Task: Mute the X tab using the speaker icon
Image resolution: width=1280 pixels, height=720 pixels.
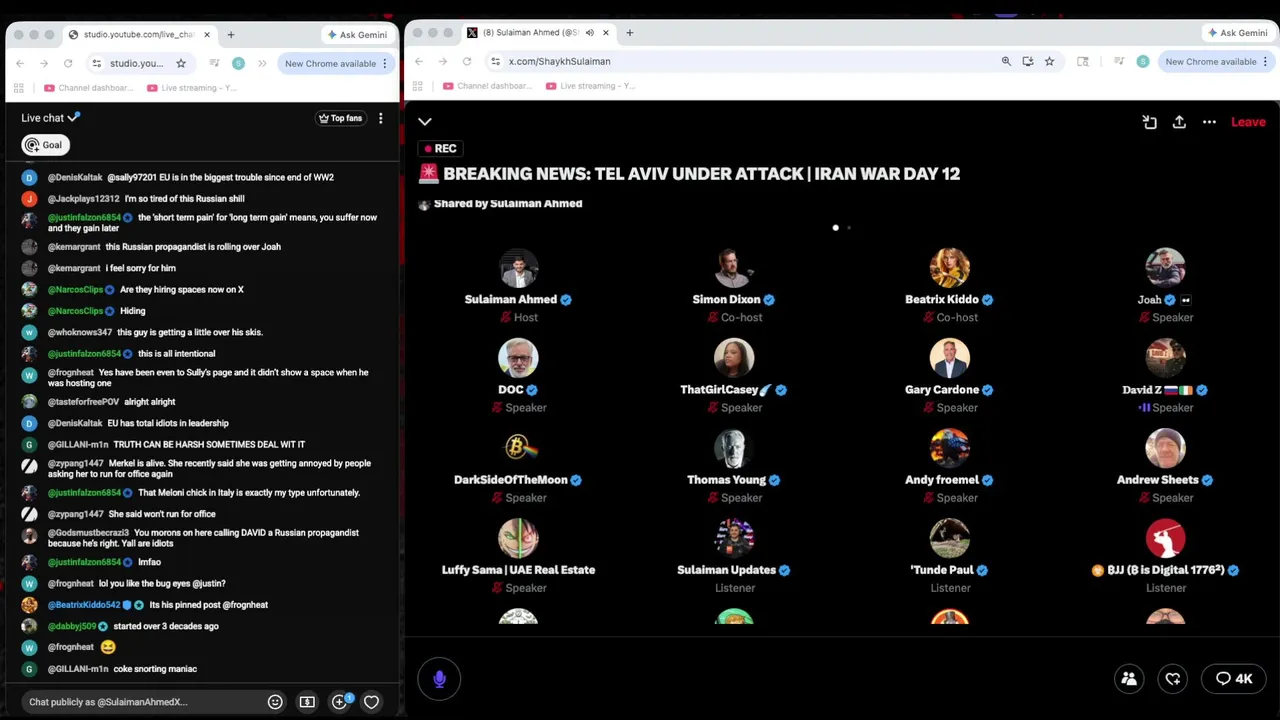Action: click(590, 33)
